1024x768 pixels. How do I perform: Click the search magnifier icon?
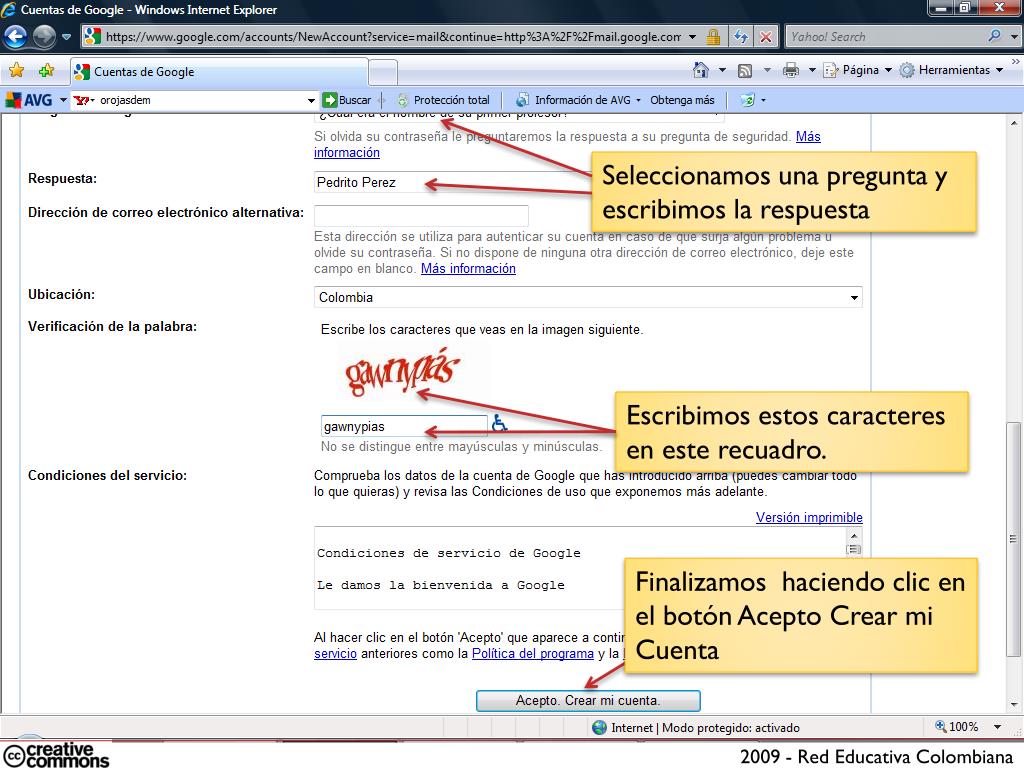pyautogui.click(x=995, y=37)
